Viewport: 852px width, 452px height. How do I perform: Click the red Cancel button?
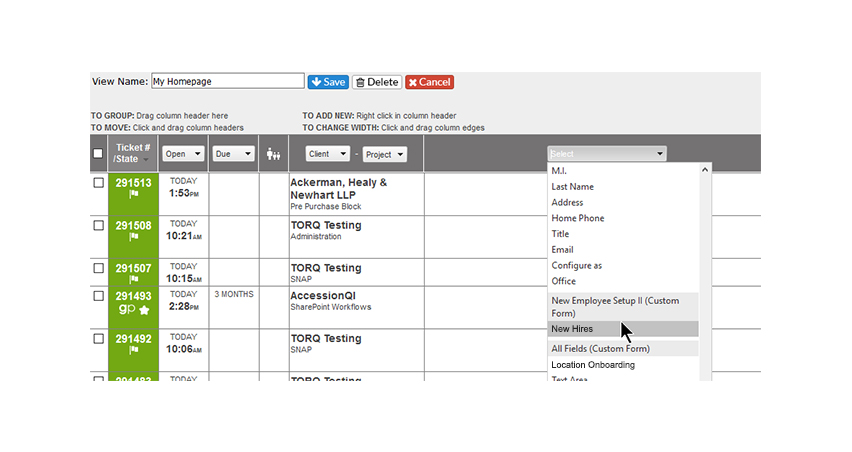point(429,82)
